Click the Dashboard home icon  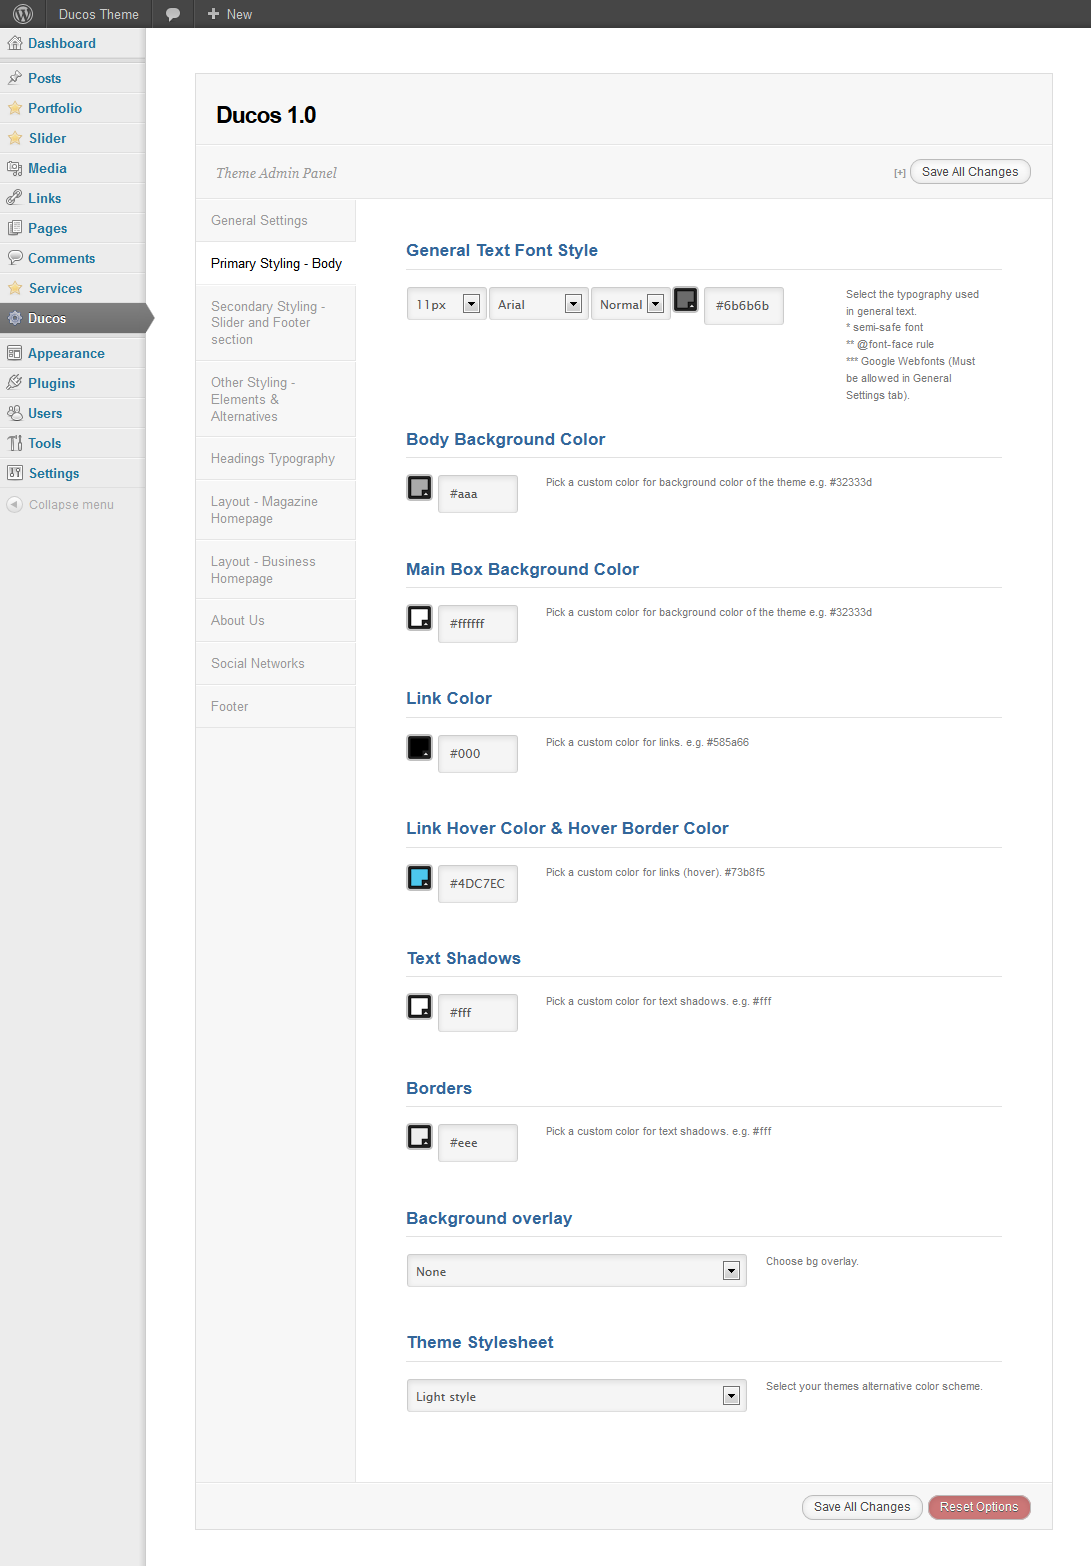(x=15, y=43)
